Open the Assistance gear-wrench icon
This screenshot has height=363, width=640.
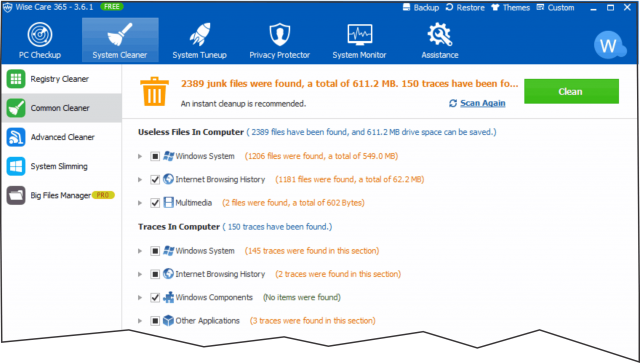click(x=440, y=35)
